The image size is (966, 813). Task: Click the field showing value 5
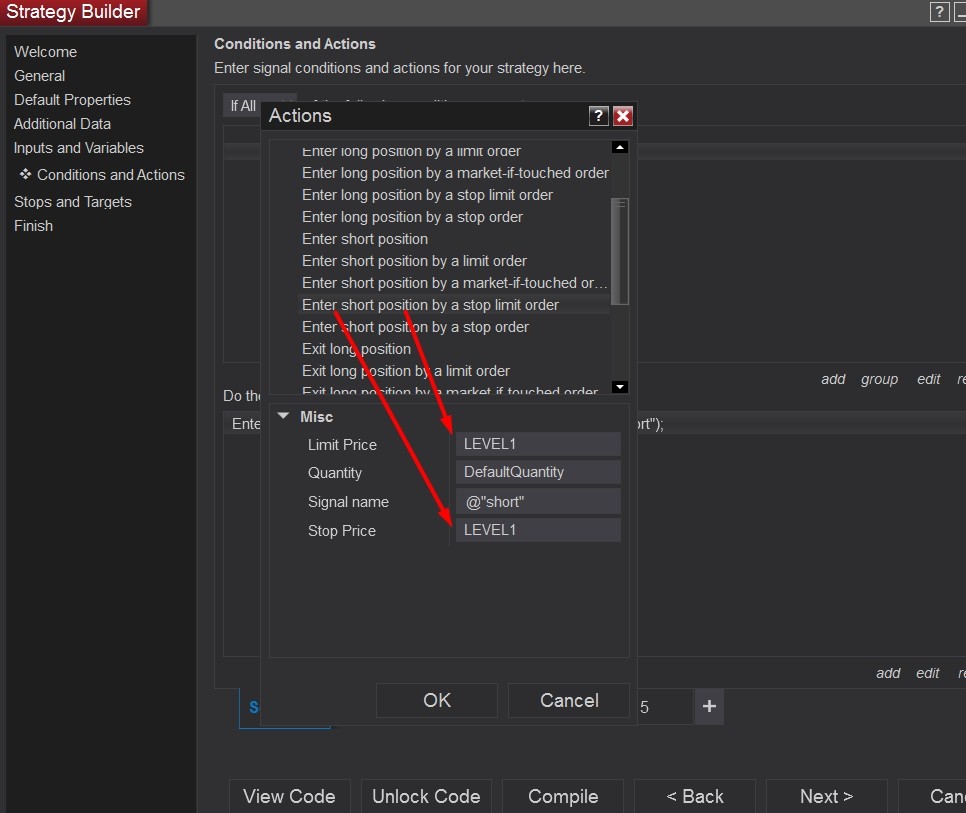tap(663, 706)
